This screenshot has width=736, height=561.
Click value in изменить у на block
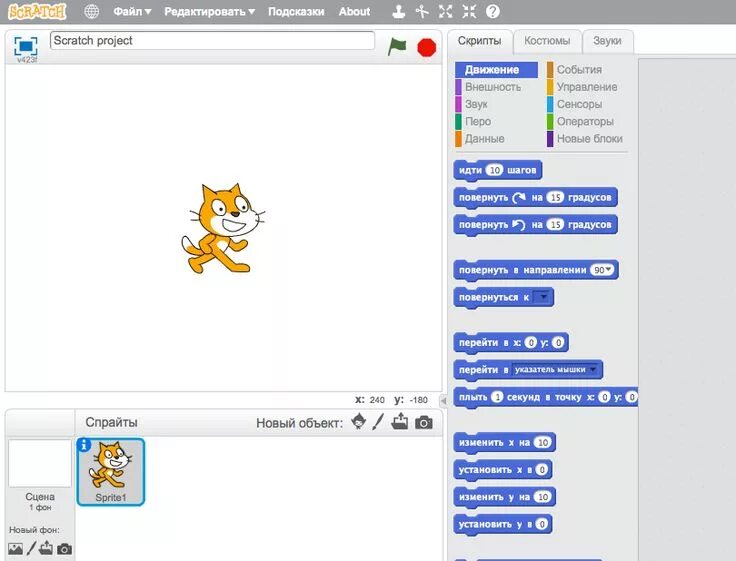(x=543, y=497)
